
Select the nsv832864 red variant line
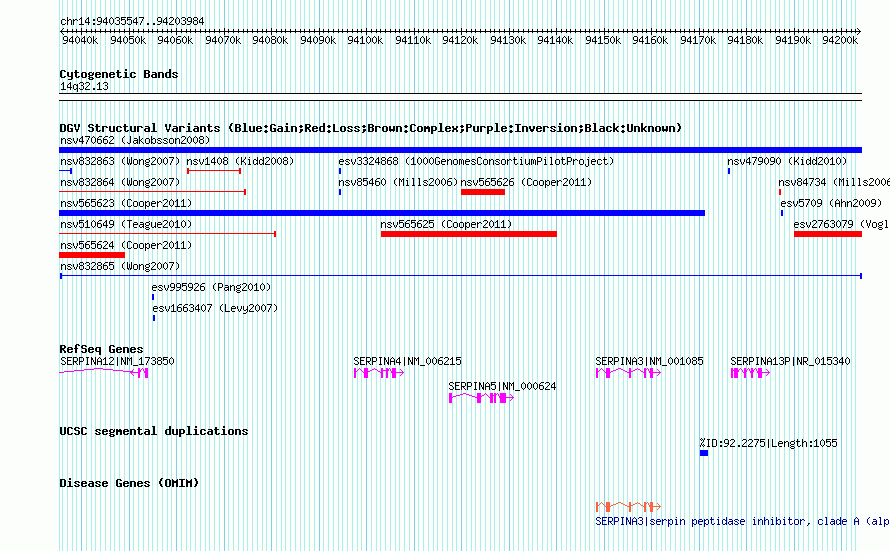point(152,192)
